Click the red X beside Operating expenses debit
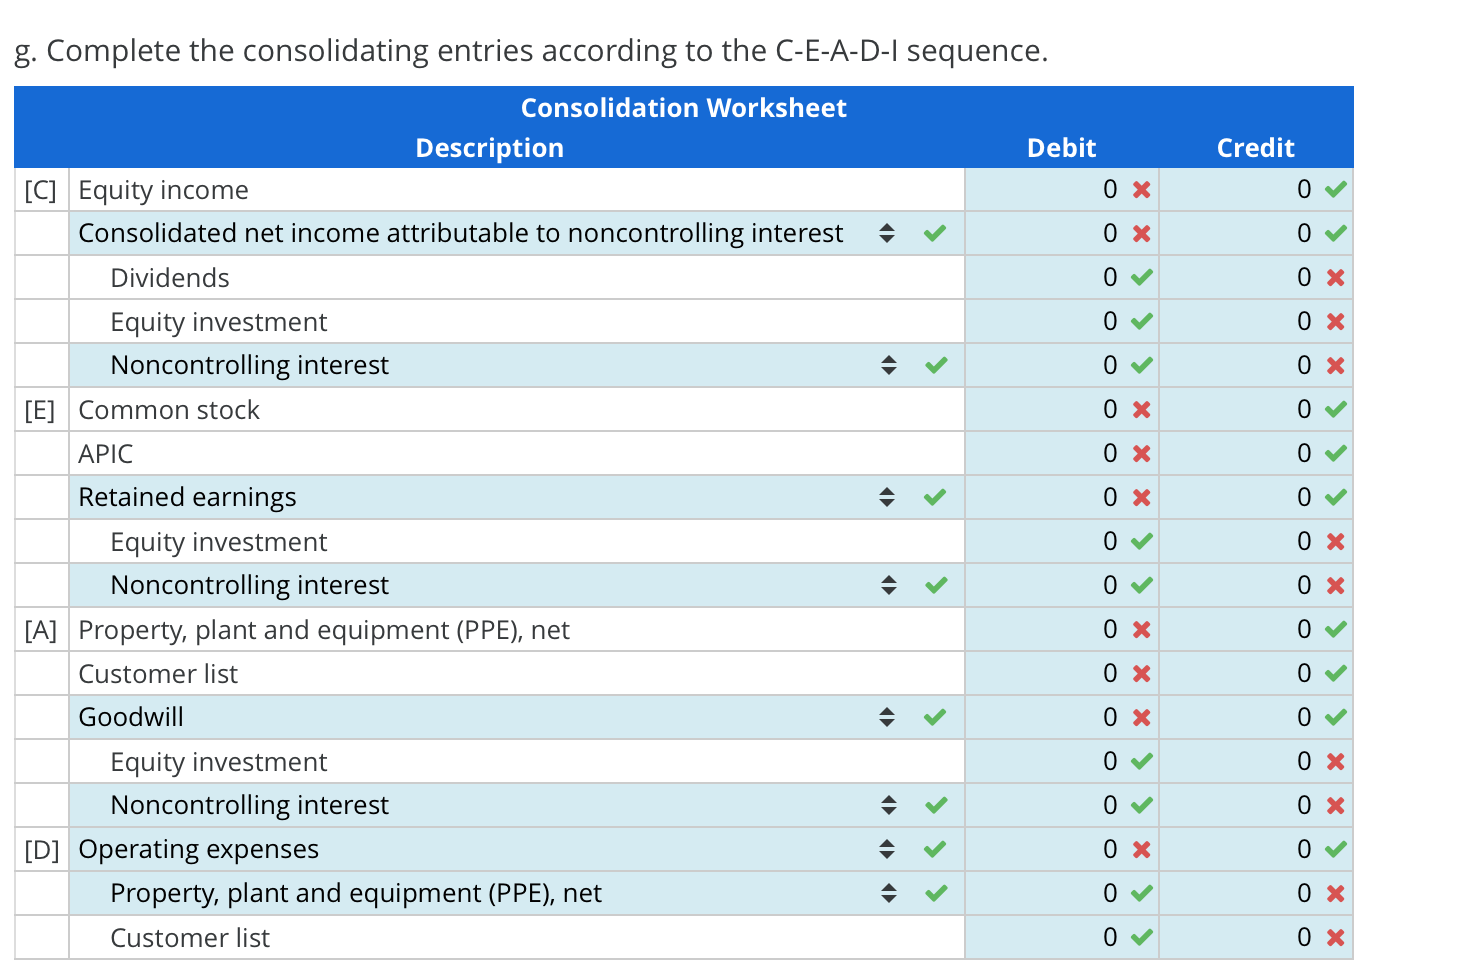 pos(1142,849)
